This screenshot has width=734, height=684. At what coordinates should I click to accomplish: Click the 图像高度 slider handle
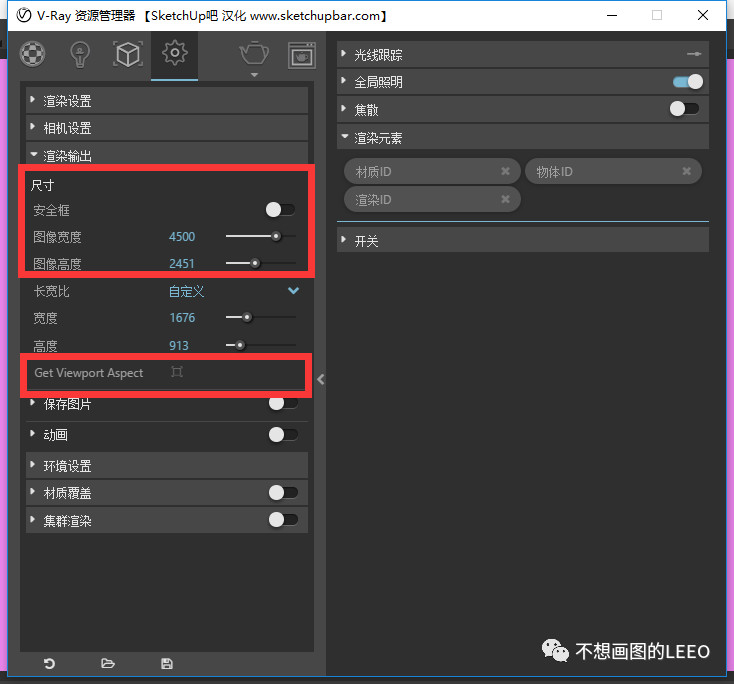click(x=255, y=263)
